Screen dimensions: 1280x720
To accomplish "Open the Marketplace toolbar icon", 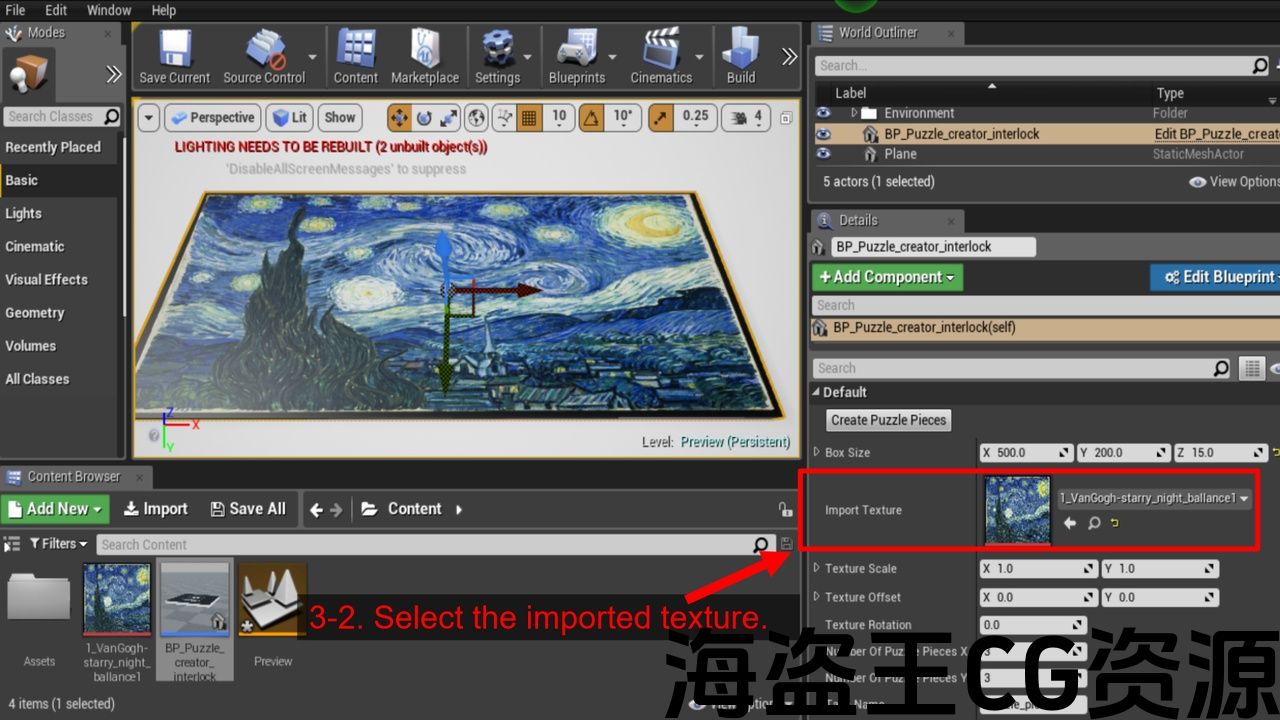I will point(425,57).
